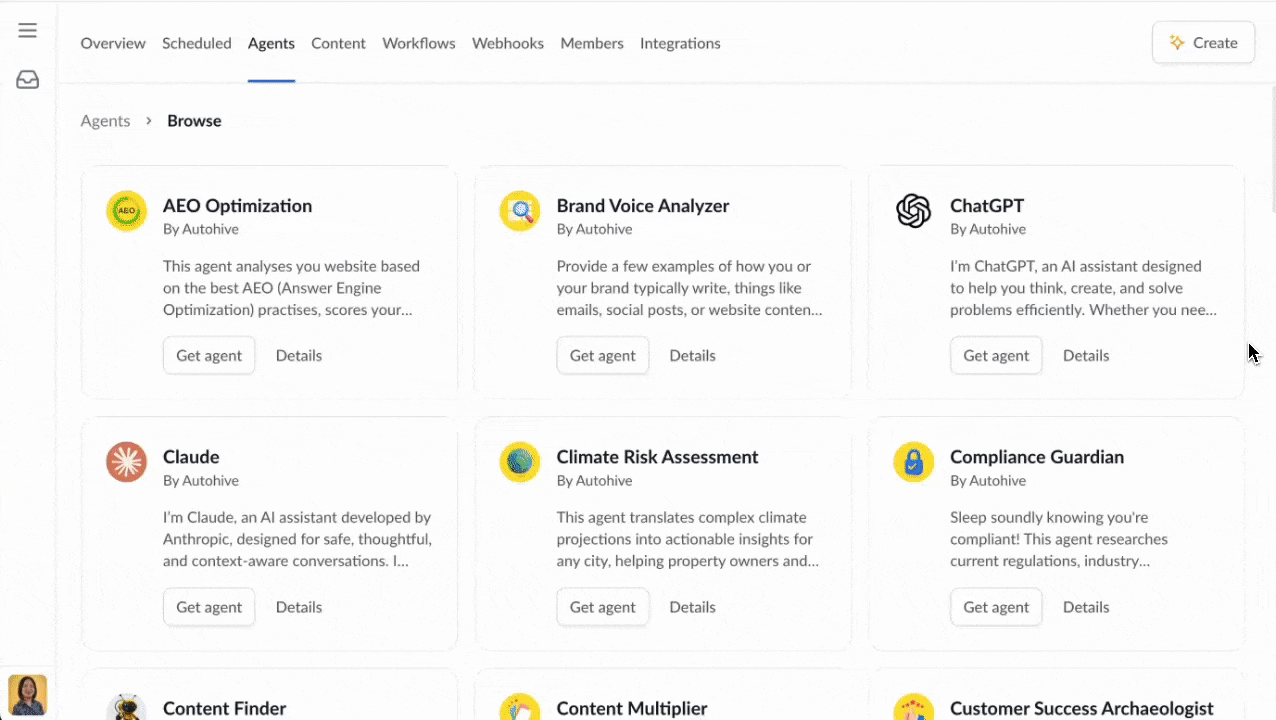This screenshot has width=1276, height=720.
Task: Click the Climate Risk Assessment globe icon
Action: click(x=519, y=462)
